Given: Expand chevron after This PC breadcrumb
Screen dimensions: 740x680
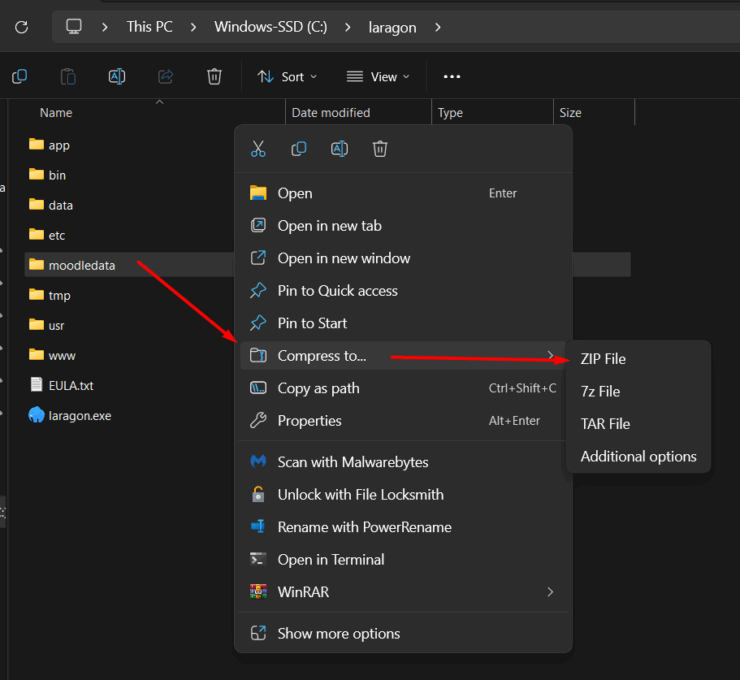Looking at the screenshot, I should pos(193,27).
